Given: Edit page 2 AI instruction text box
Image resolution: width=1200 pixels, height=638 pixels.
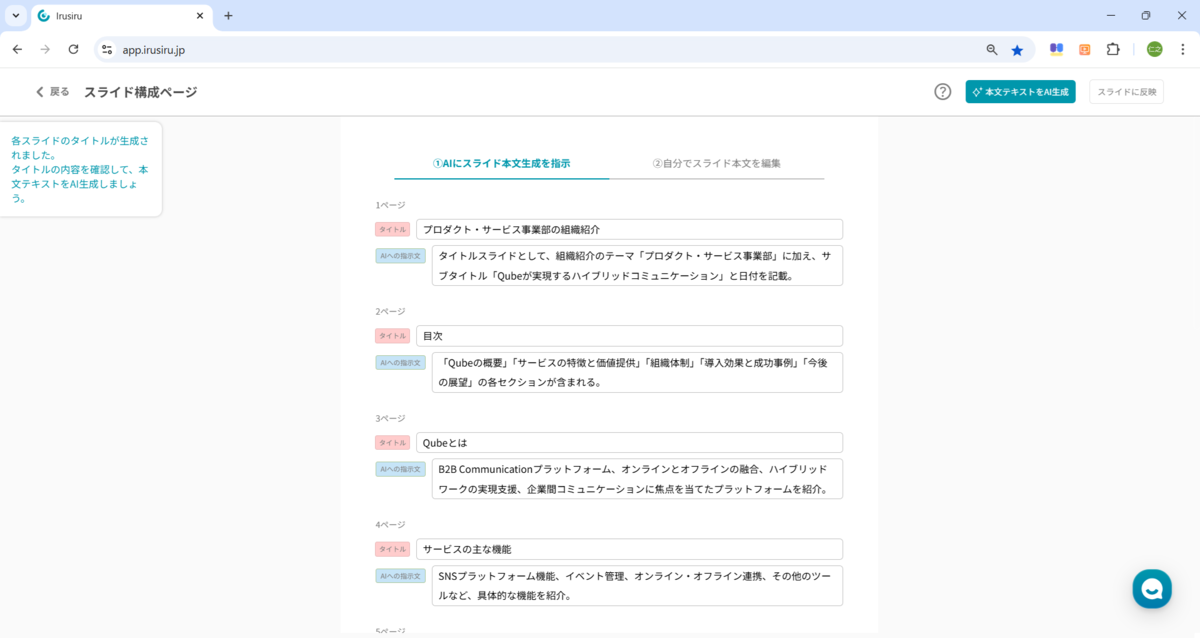Looking at the screenshot, I should pos(637,372).
